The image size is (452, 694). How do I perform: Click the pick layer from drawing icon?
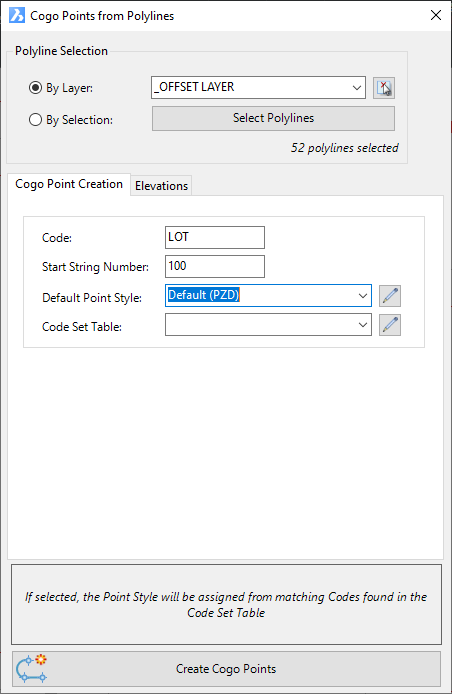click(x=383, y=88)
